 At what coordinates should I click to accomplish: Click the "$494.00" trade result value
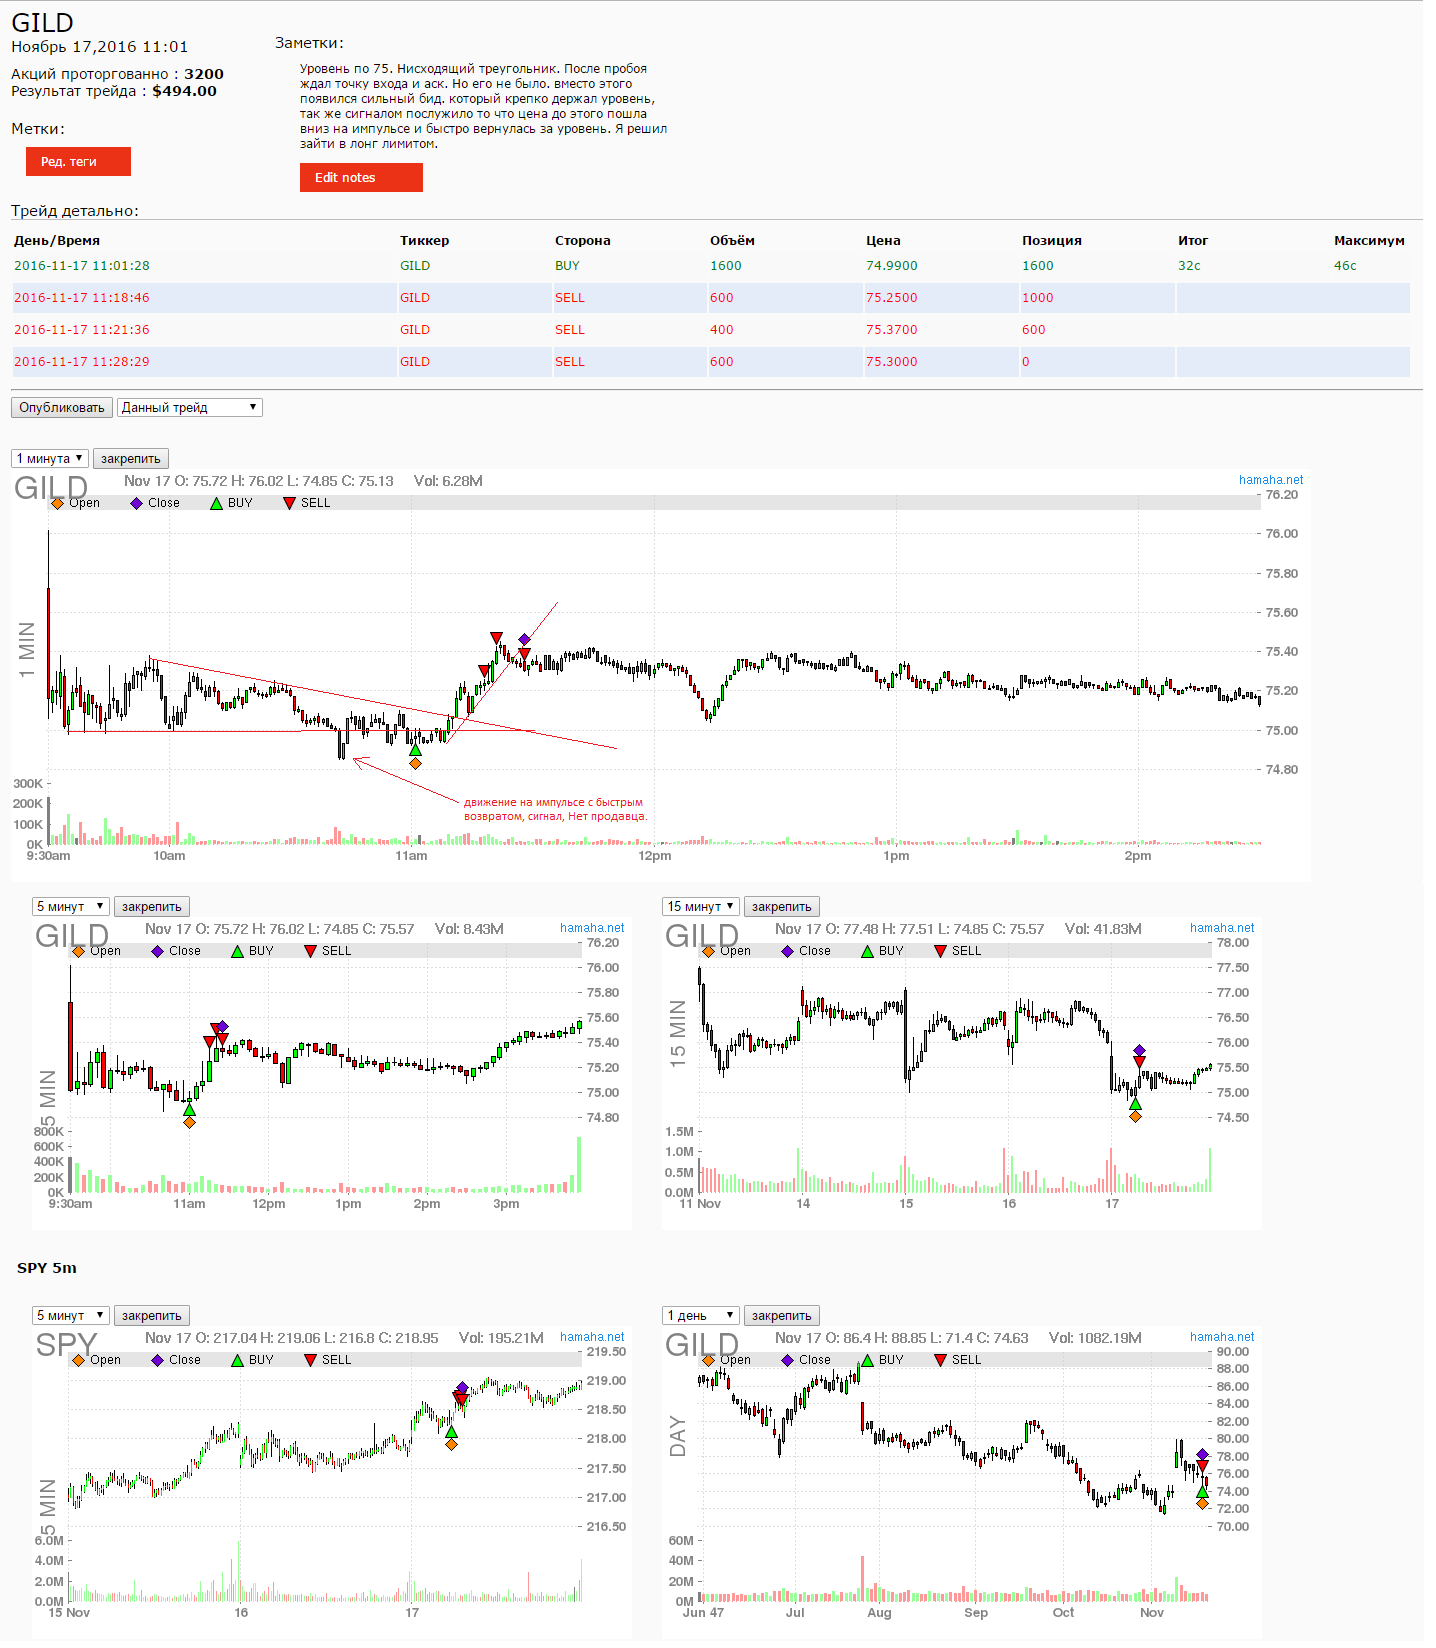(185, 91)
